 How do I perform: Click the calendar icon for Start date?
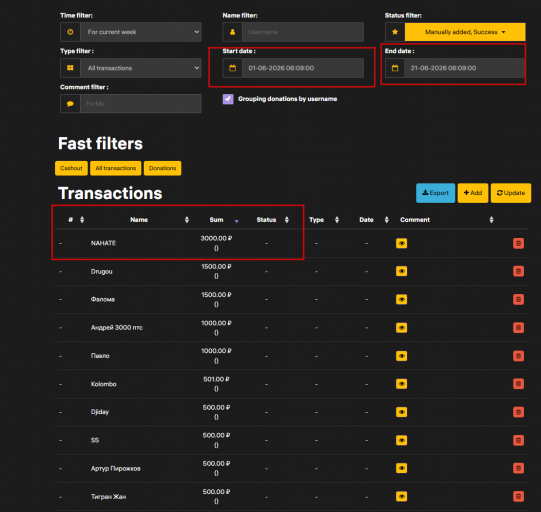pos(233,68)
